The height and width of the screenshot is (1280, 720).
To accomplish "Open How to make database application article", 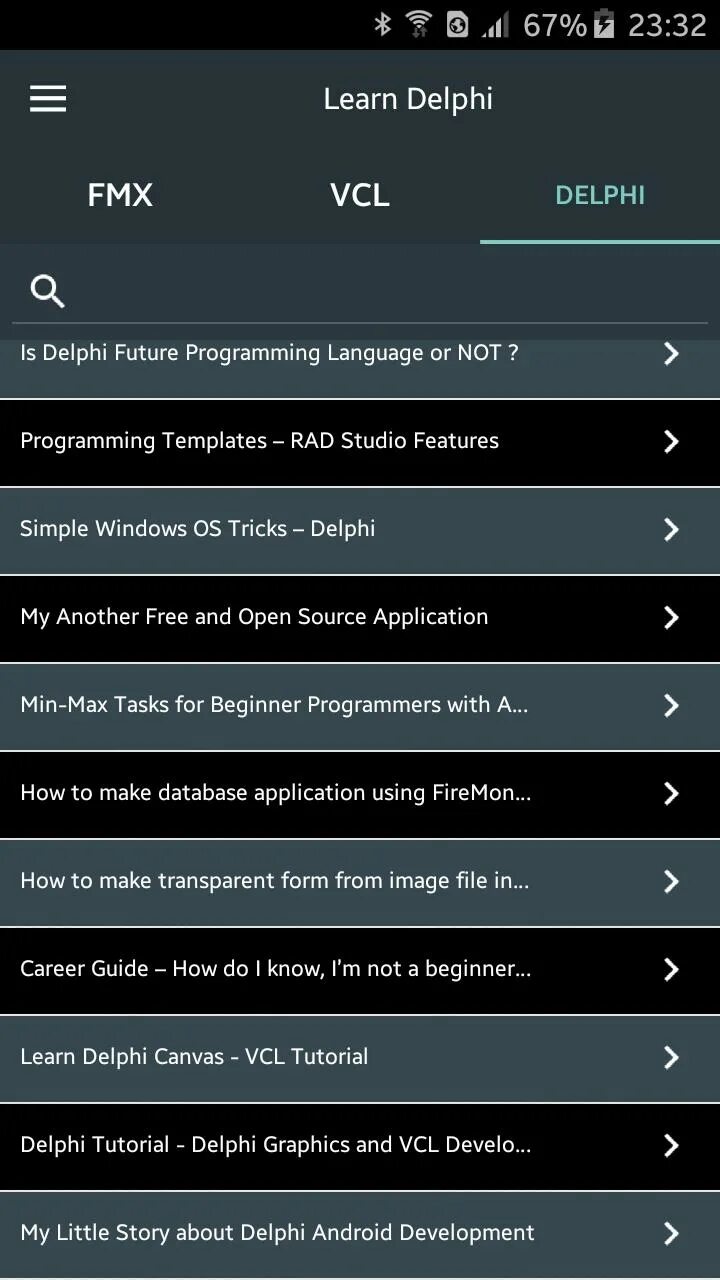I will 360,794.
